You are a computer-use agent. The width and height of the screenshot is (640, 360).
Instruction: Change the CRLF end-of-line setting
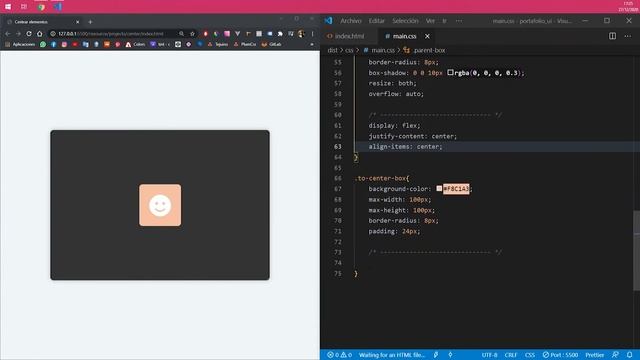click(511, 355)
